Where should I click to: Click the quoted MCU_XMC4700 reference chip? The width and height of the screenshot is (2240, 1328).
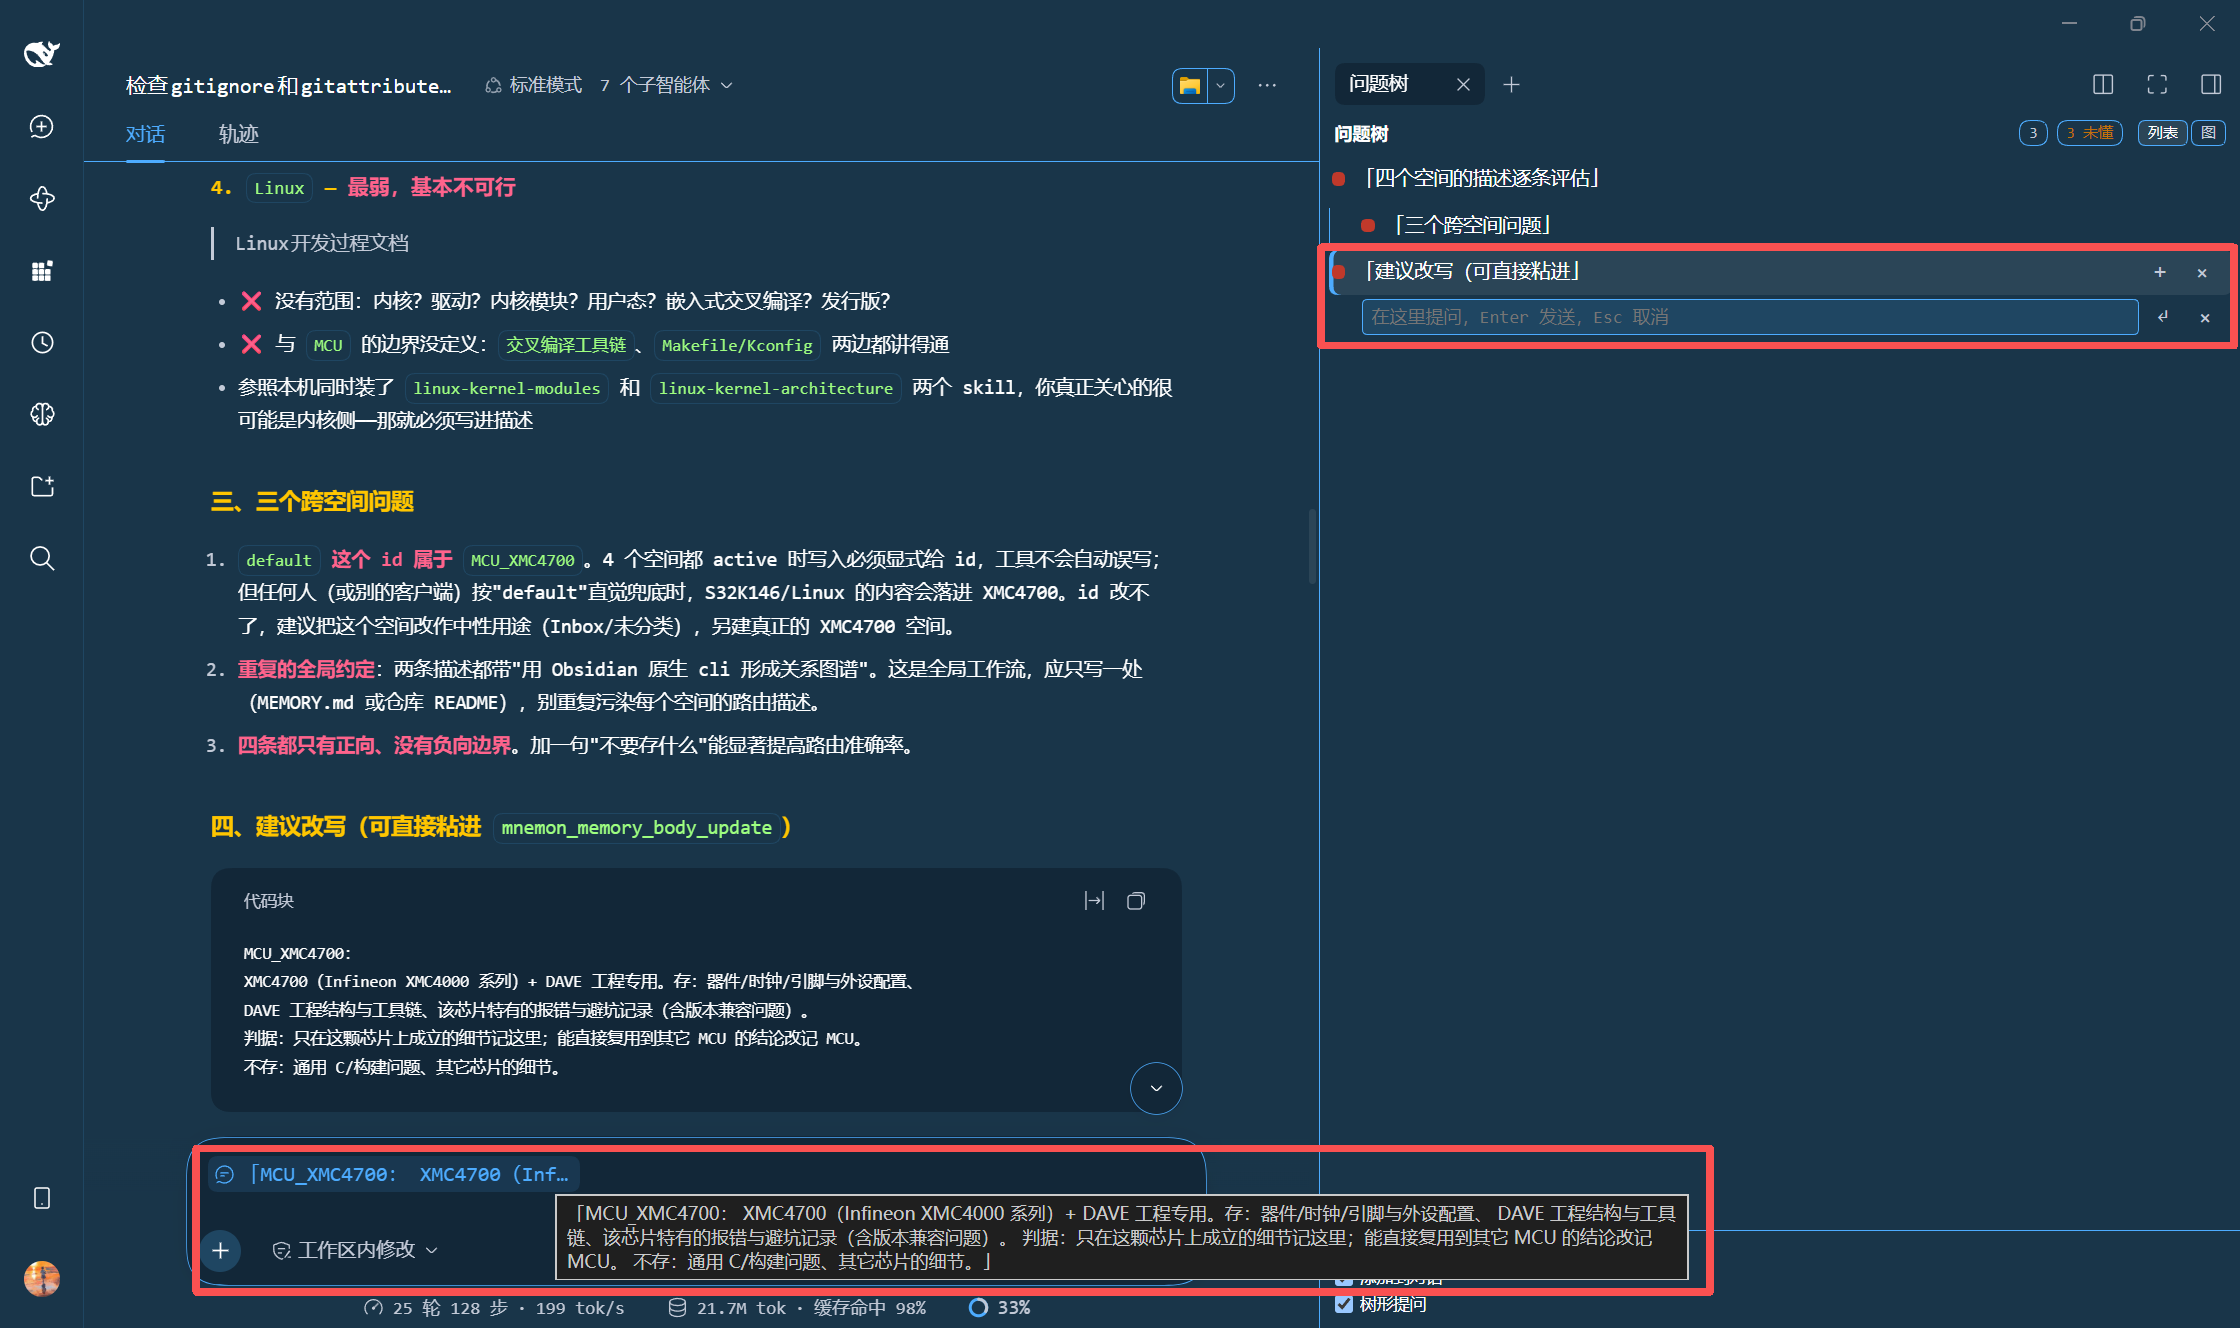click(394, 1174)
